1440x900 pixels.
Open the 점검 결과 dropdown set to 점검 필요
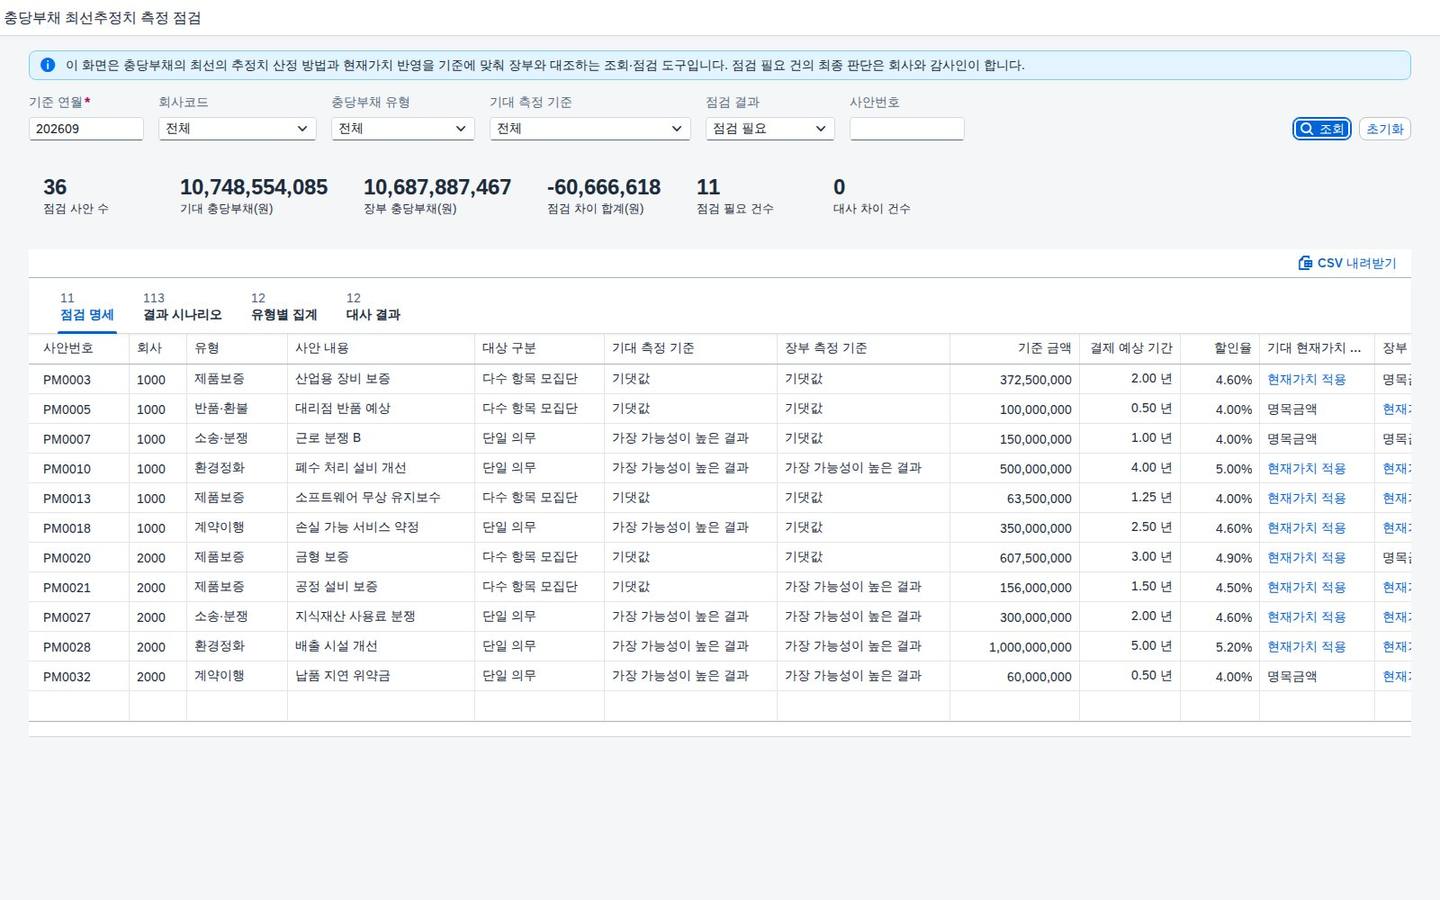click(x=770, y=129)
